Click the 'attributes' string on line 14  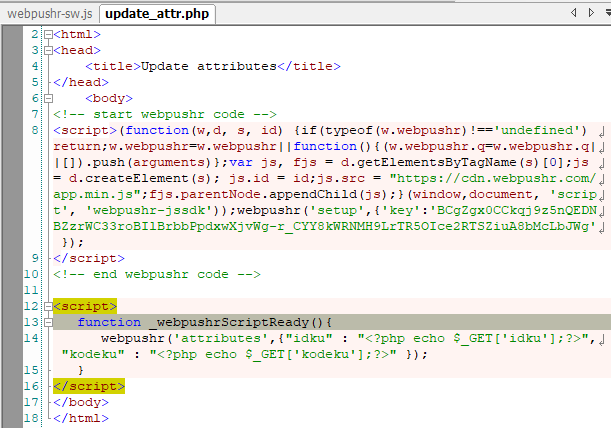tap(221, 338)
